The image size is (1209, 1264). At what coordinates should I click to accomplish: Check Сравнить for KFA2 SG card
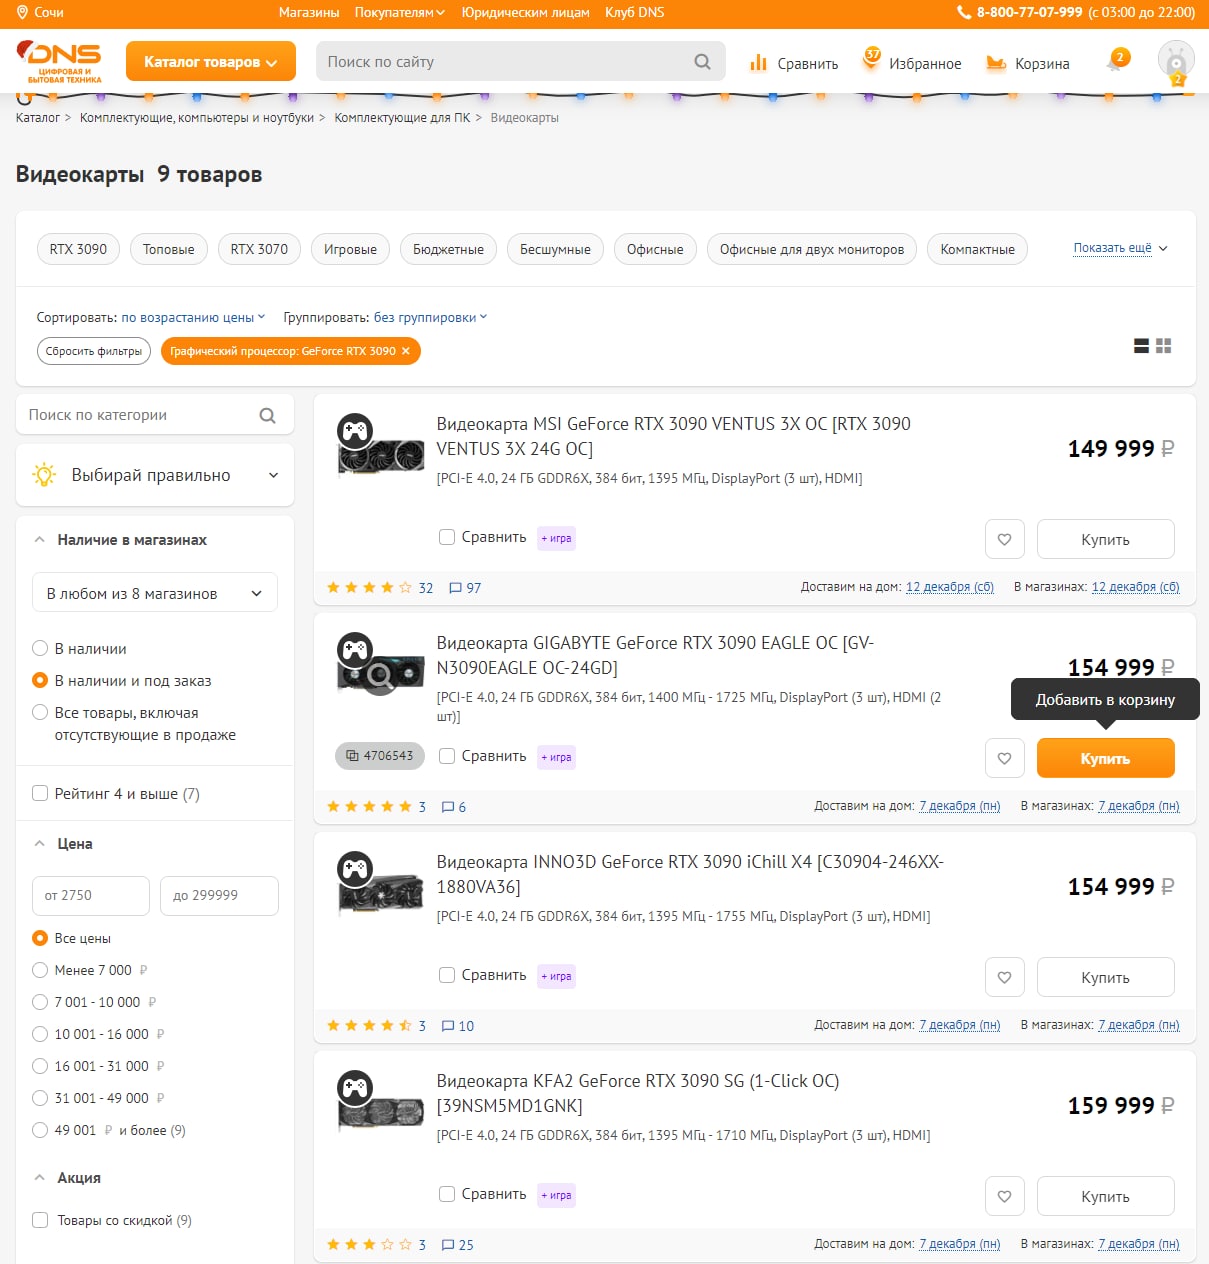(x=447, y=1194)
